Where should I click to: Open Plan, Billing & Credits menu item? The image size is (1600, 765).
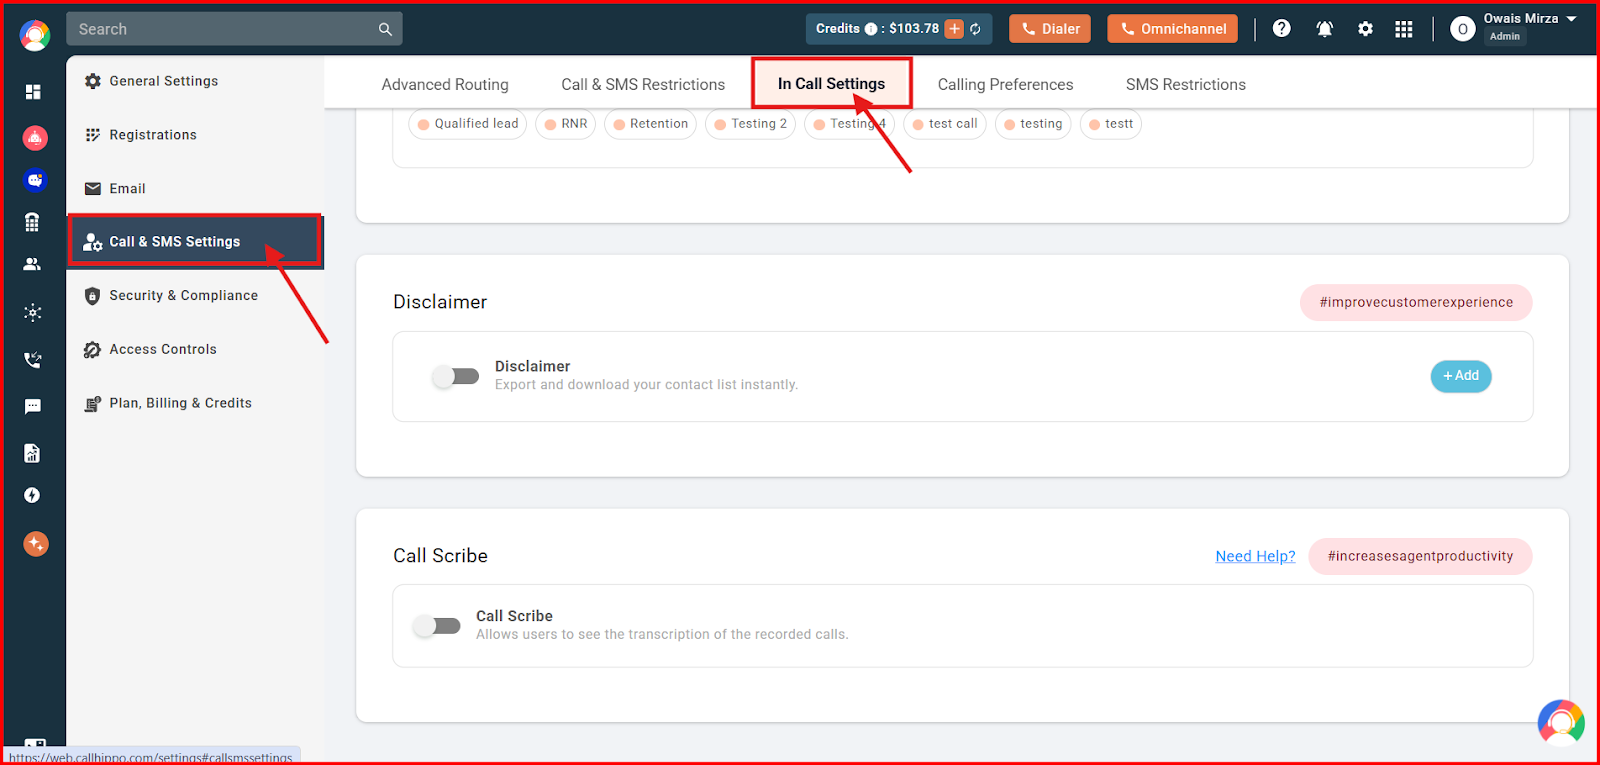tap(195, 404)
